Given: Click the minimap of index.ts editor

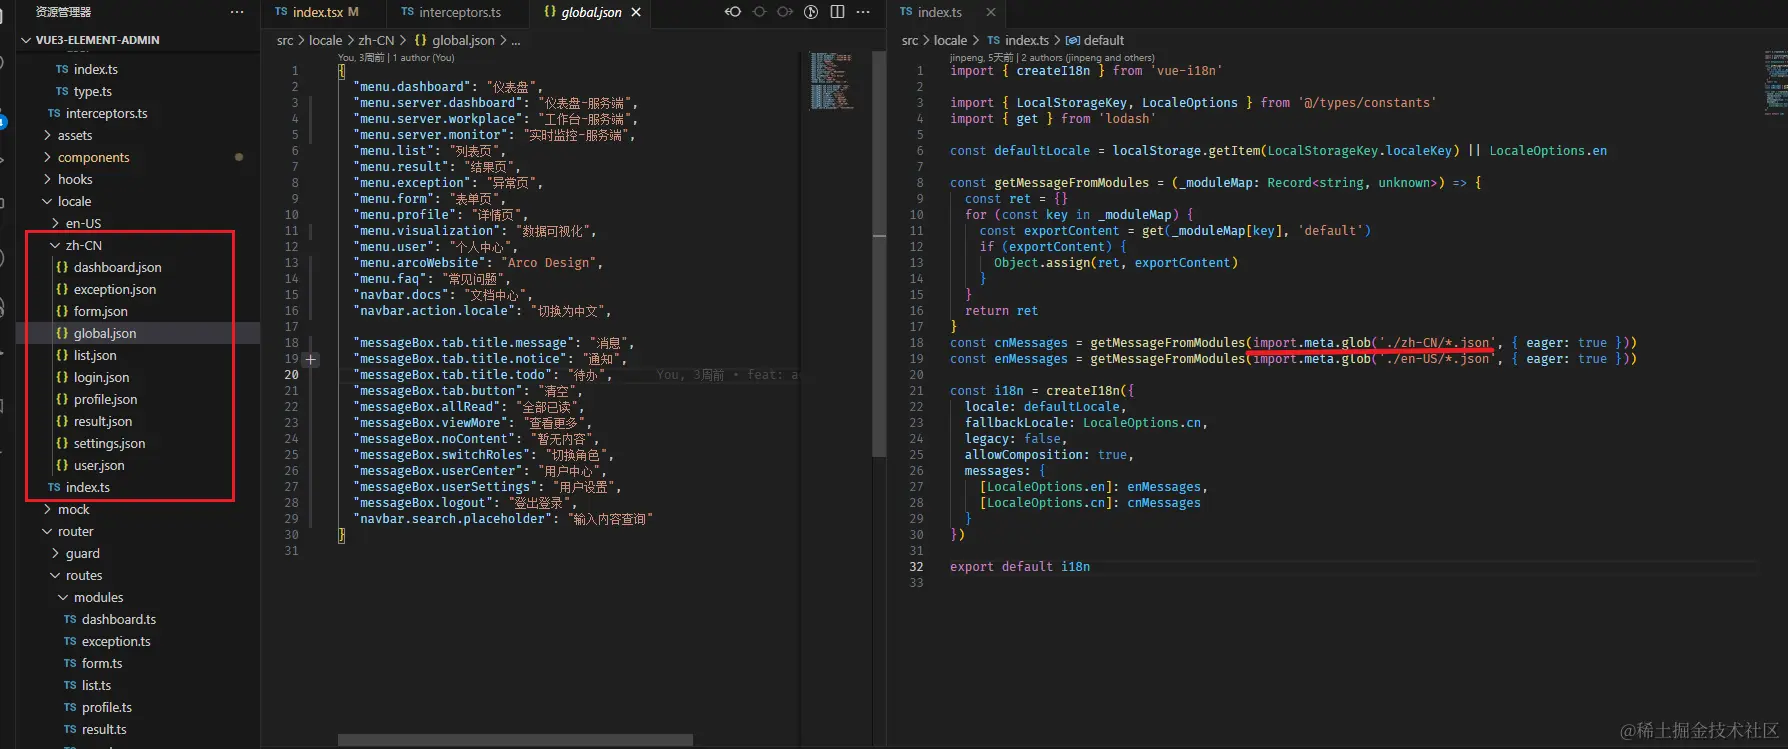Looking at the screenshot, I should tap(1775, 81).
